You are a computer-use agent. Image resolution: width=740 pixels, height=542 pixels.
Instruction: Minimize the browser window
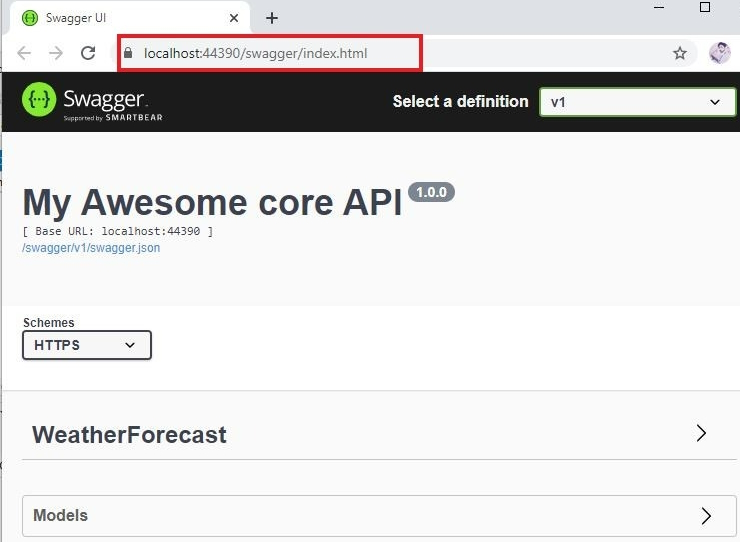click(659, 8)
